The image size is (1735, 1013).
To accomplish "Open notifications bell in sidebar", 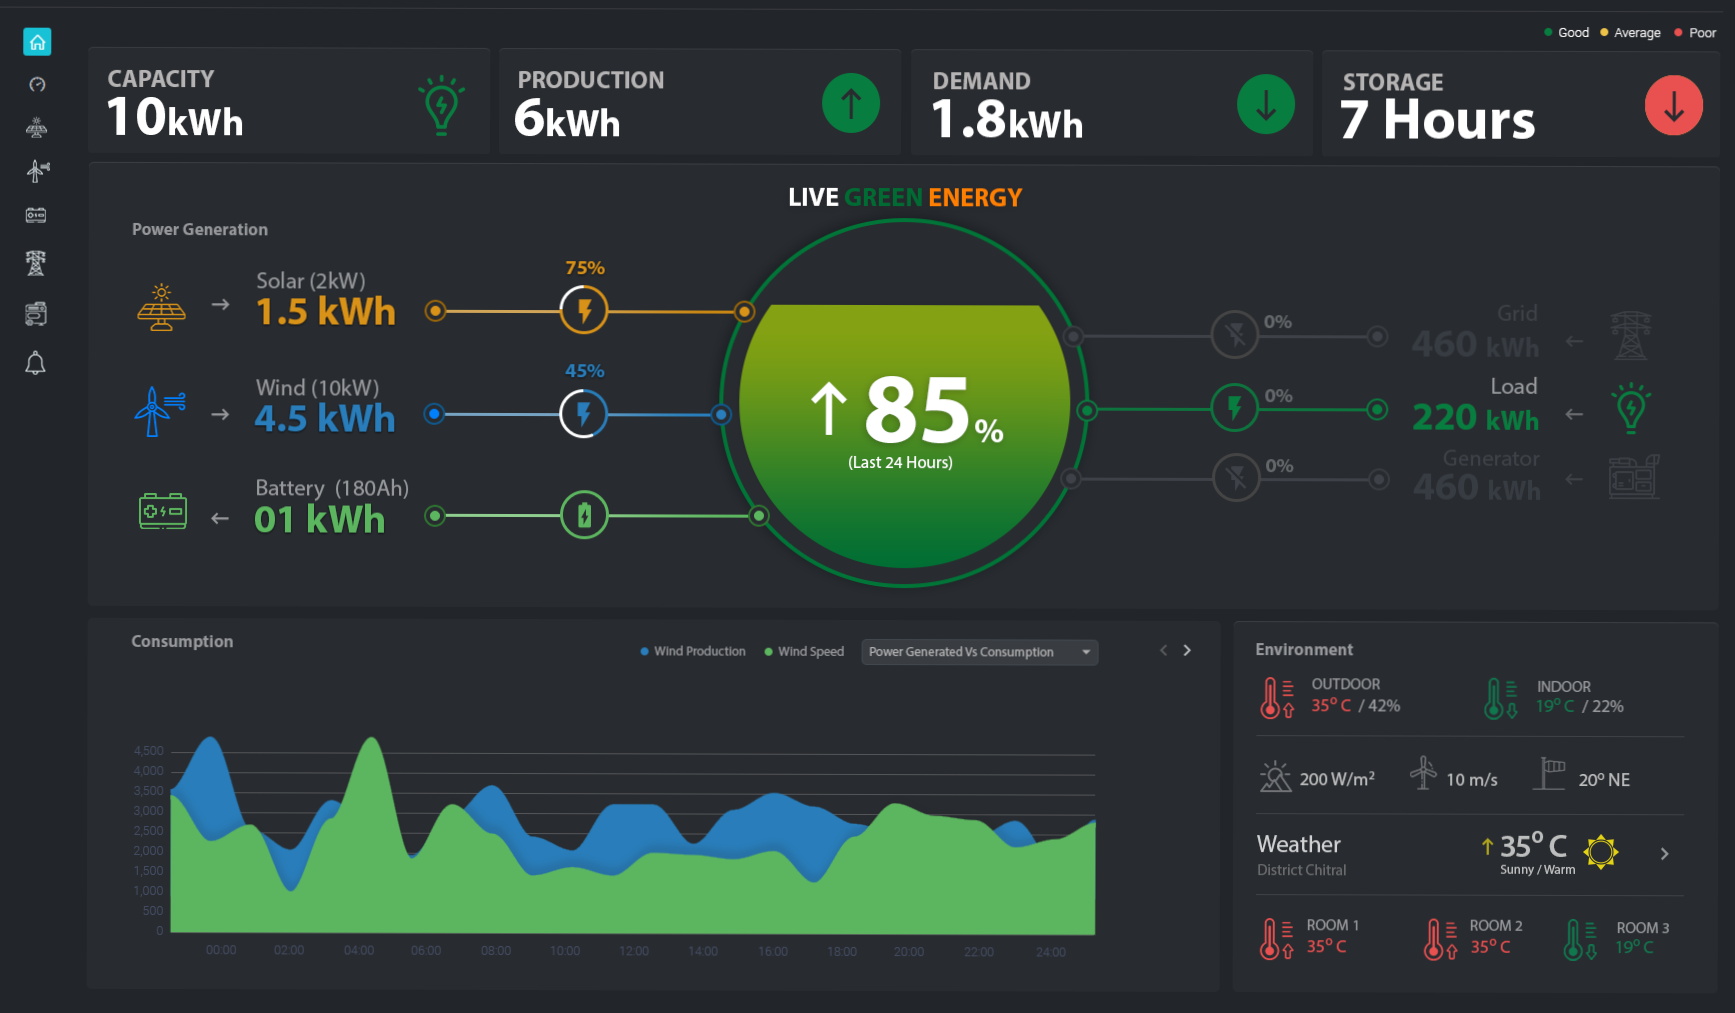I will [x=36, y=363].
